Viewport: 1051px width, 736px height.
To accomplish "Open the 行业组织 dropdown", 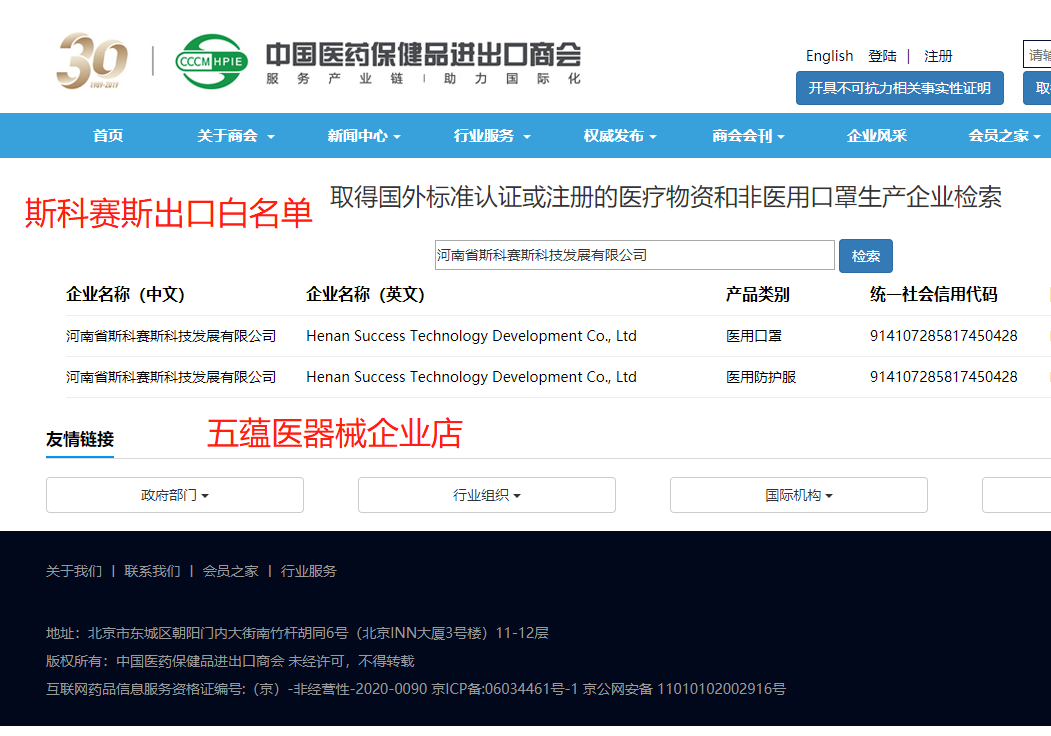I will [487, 495].
